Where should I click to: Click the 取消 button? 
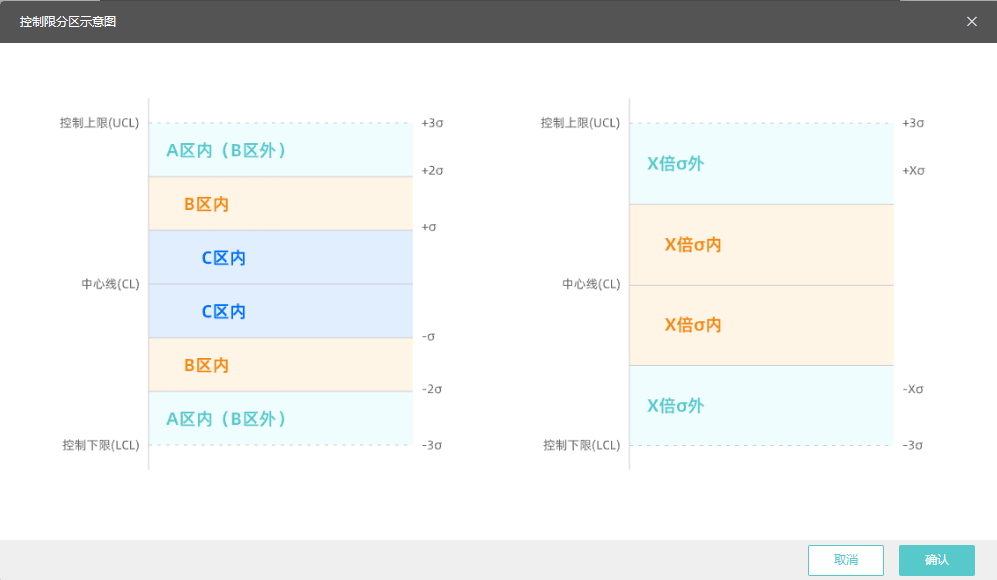click(846, 560)
